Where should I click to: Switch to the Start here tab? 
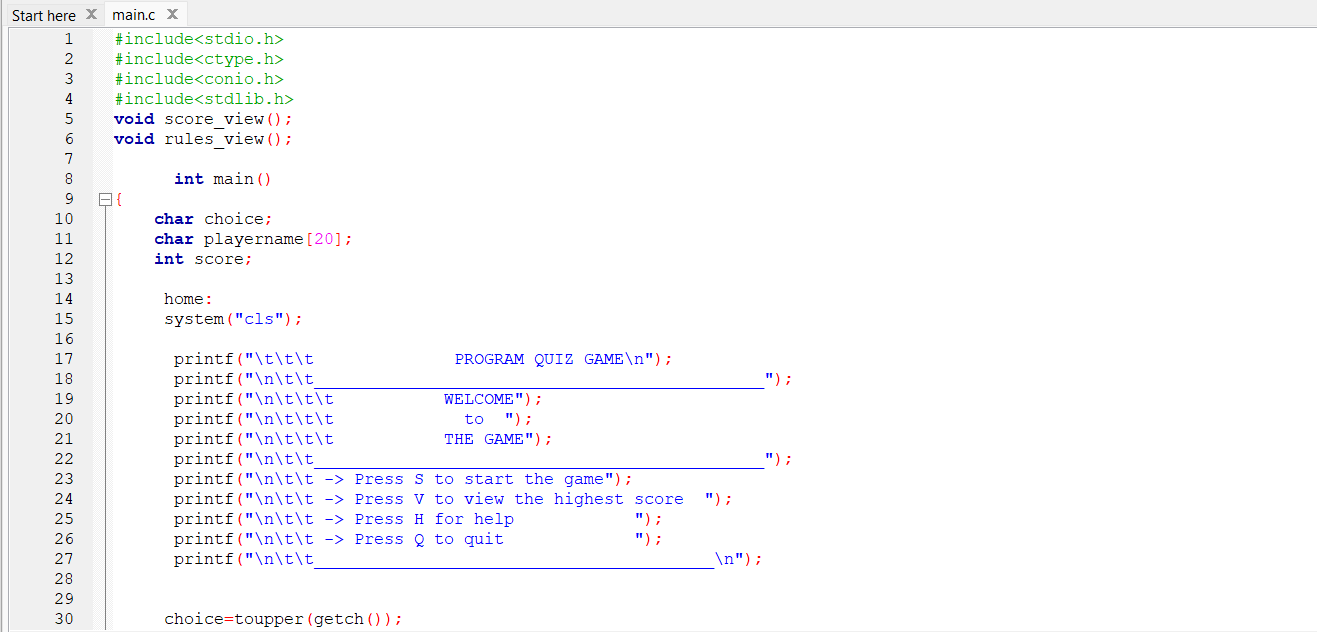point(43,15)
